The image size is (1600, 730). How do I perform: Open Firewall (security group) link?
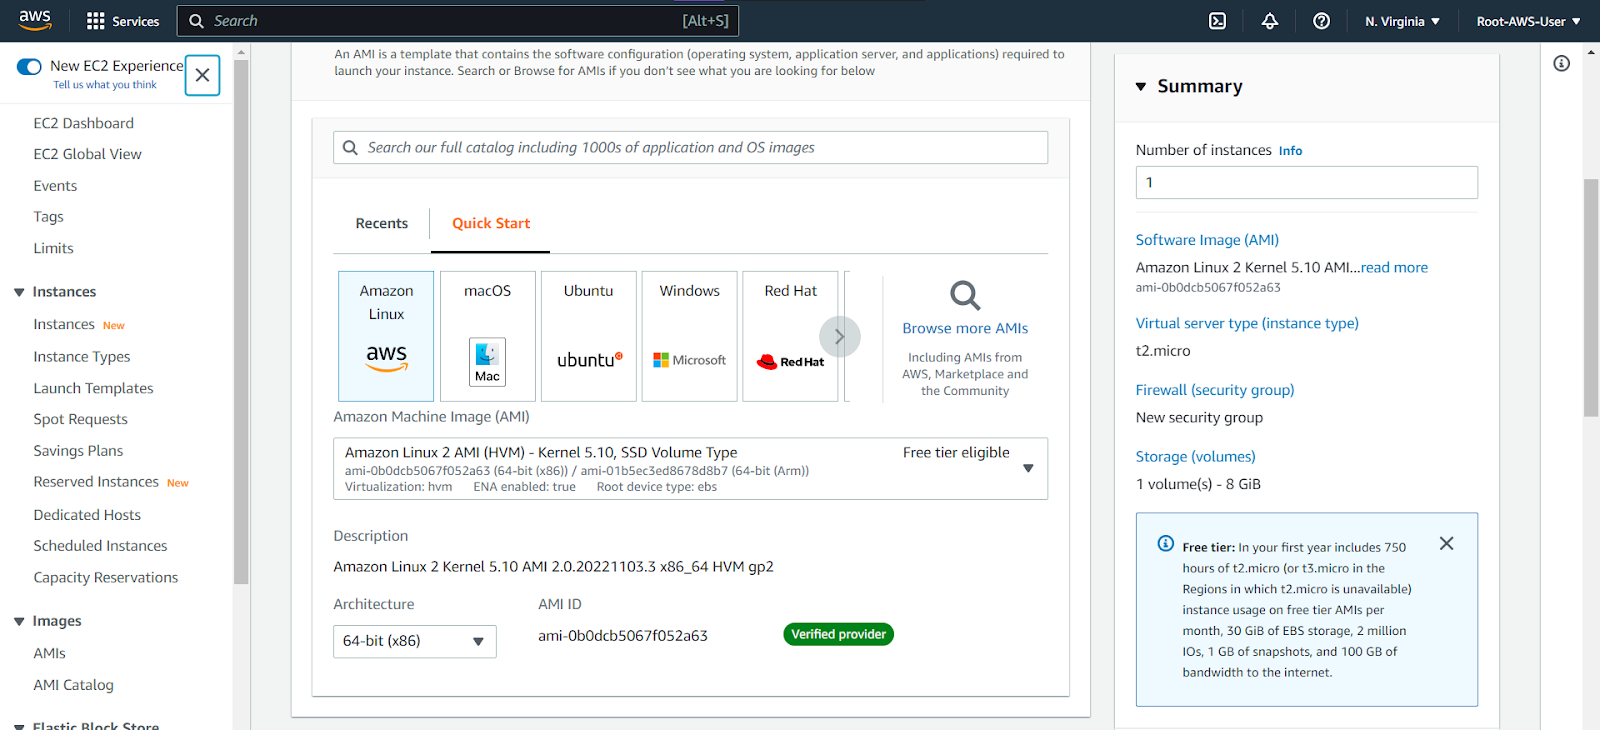tap(1215, 390)
